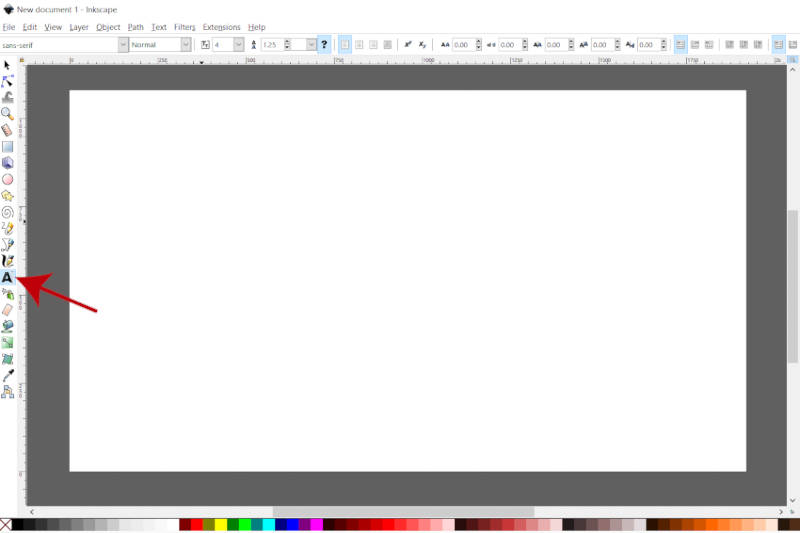The height and width of the screenshot is (533, 800).
Task: Select the Text tool in toolbox
Action: pos(7,277)
